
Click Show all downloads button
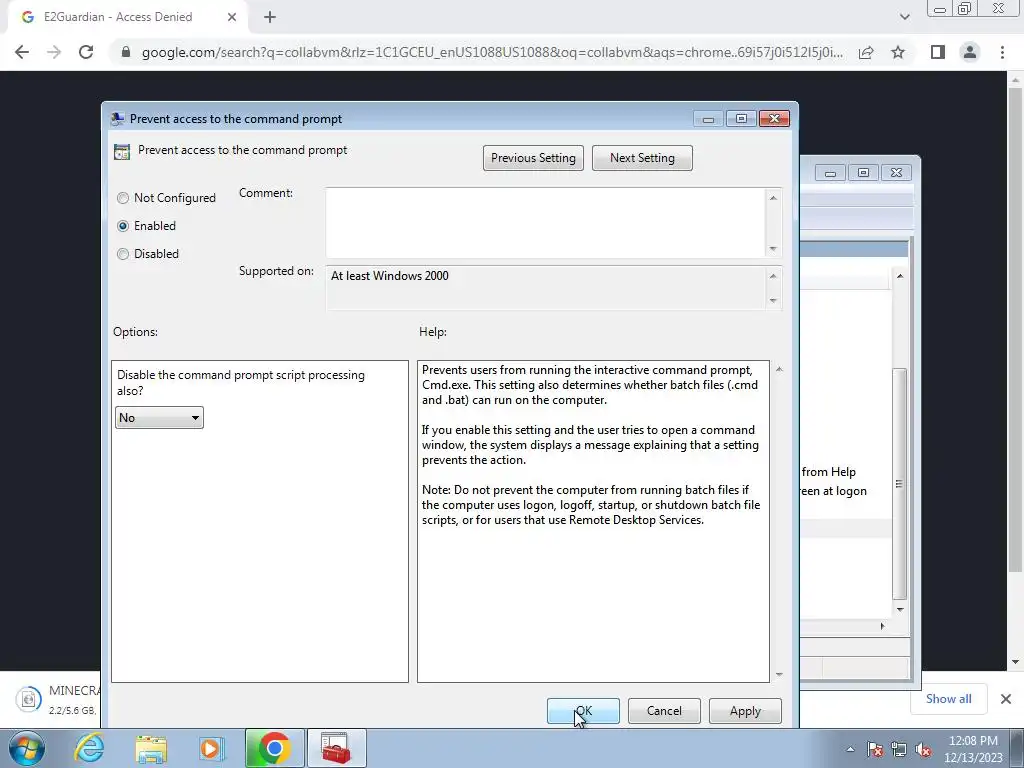pos(948,699)
